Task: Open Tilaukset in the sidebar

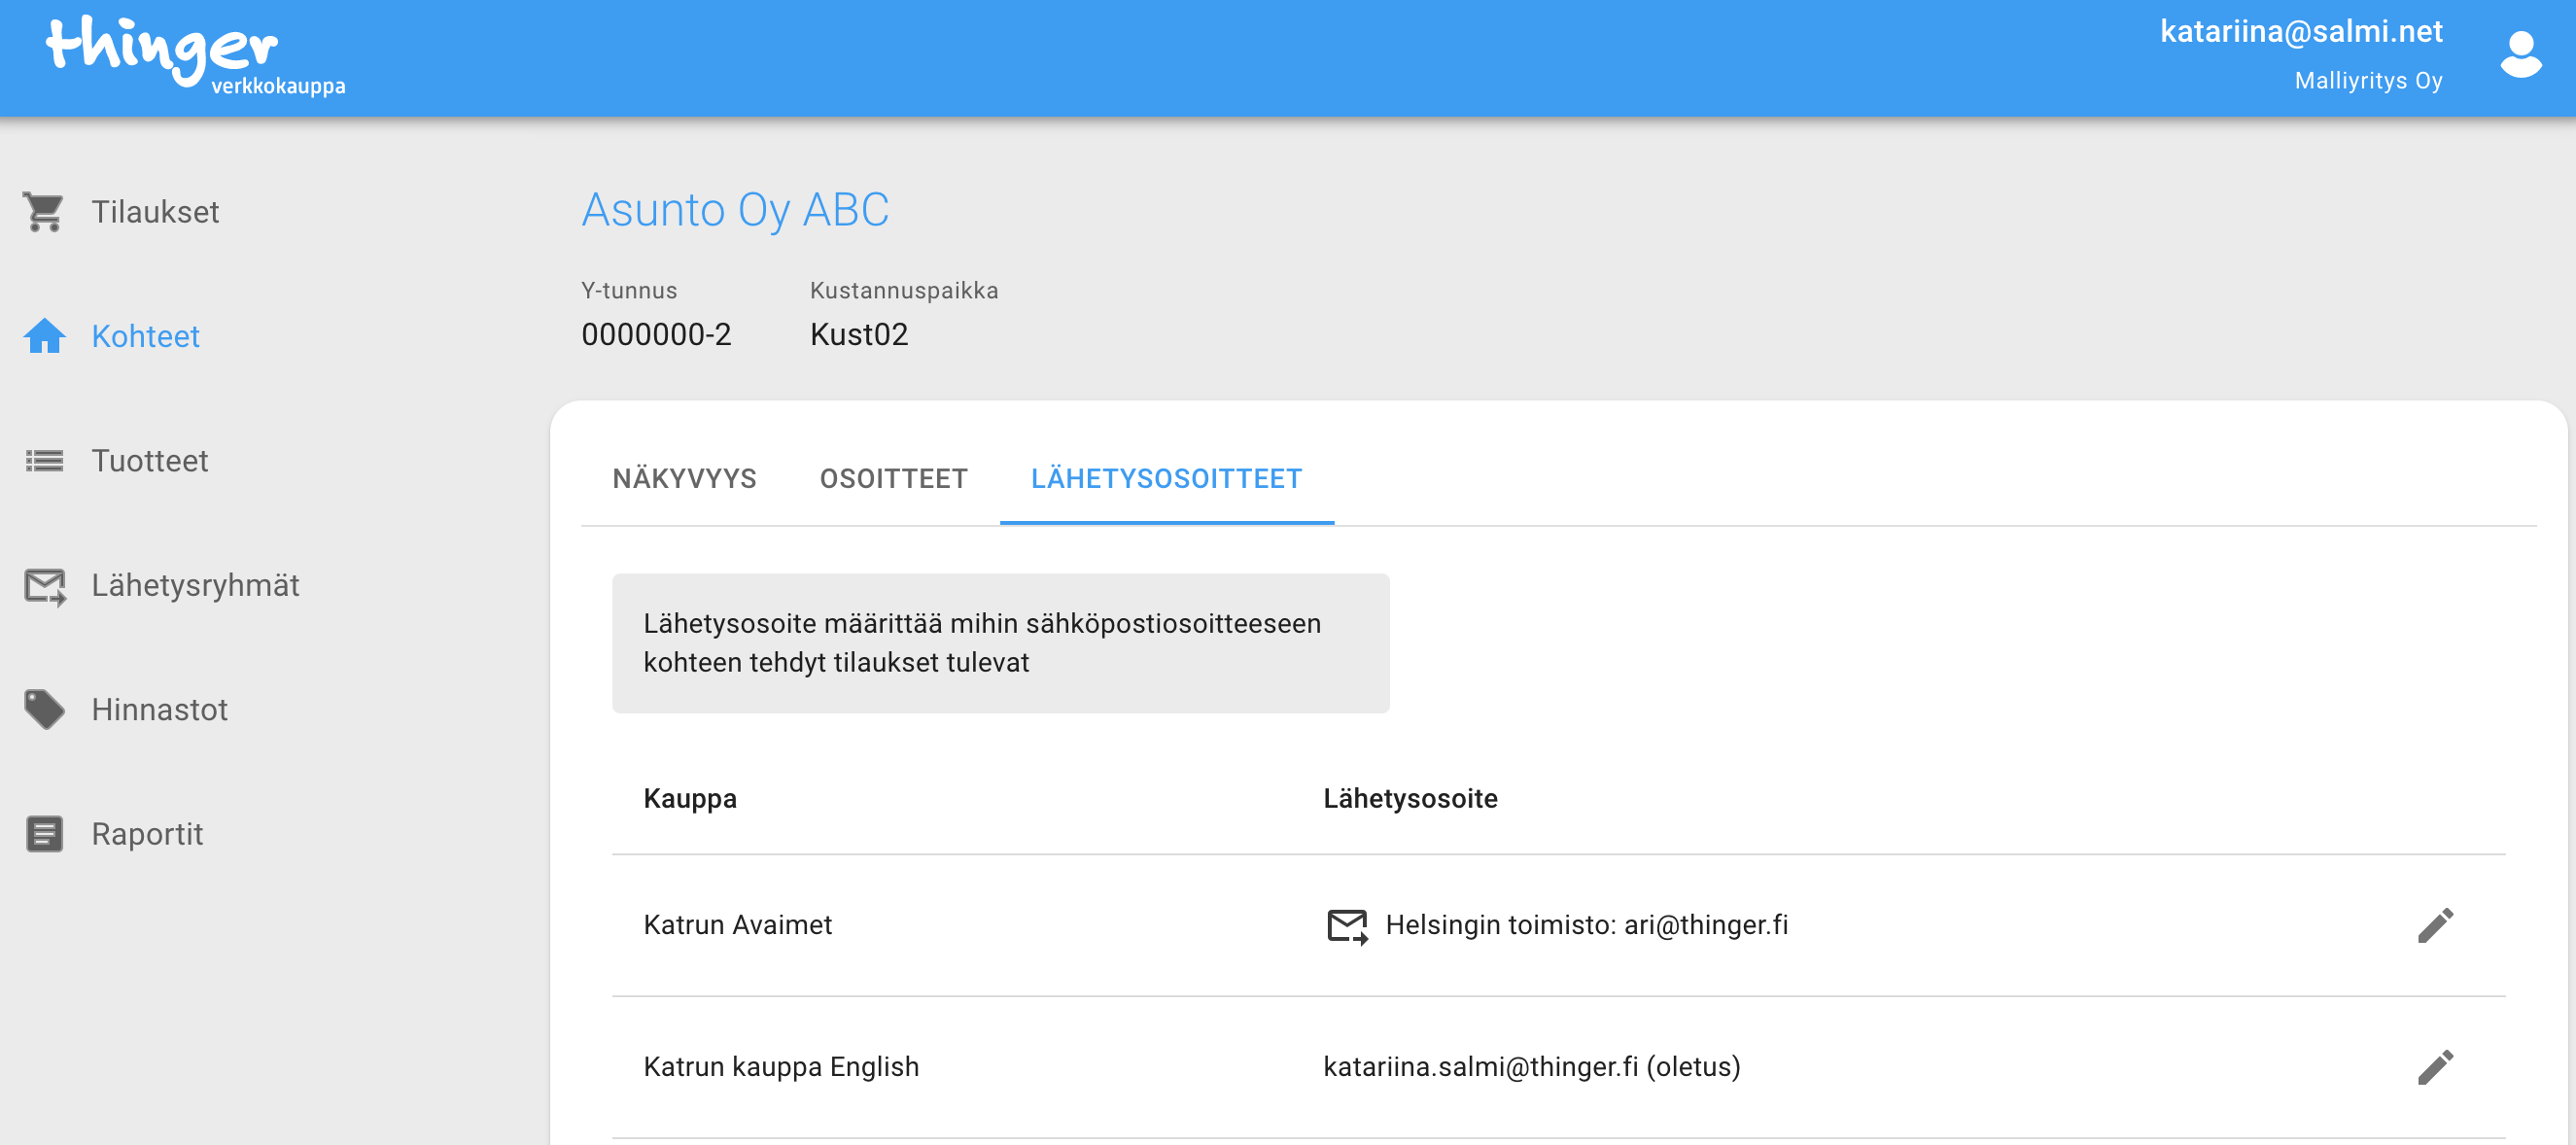Action: click(155, 212)
